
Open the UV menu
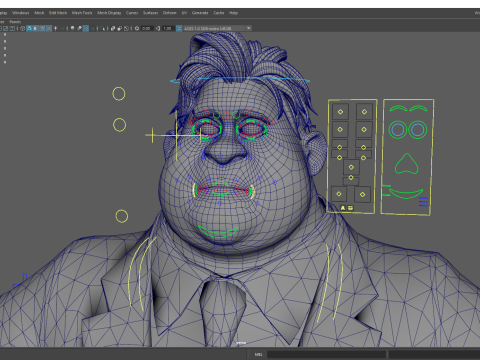pyautogui.click(x=184, y=13)
